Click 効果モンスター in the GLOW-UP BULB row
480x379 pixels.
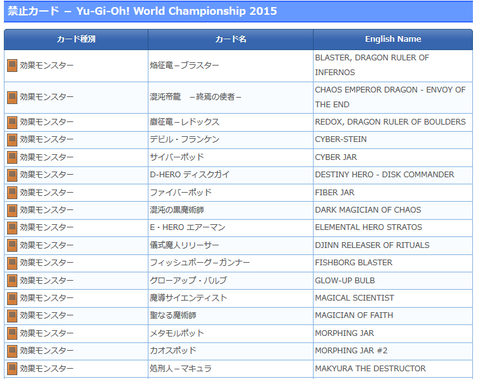tap(46, 281)
